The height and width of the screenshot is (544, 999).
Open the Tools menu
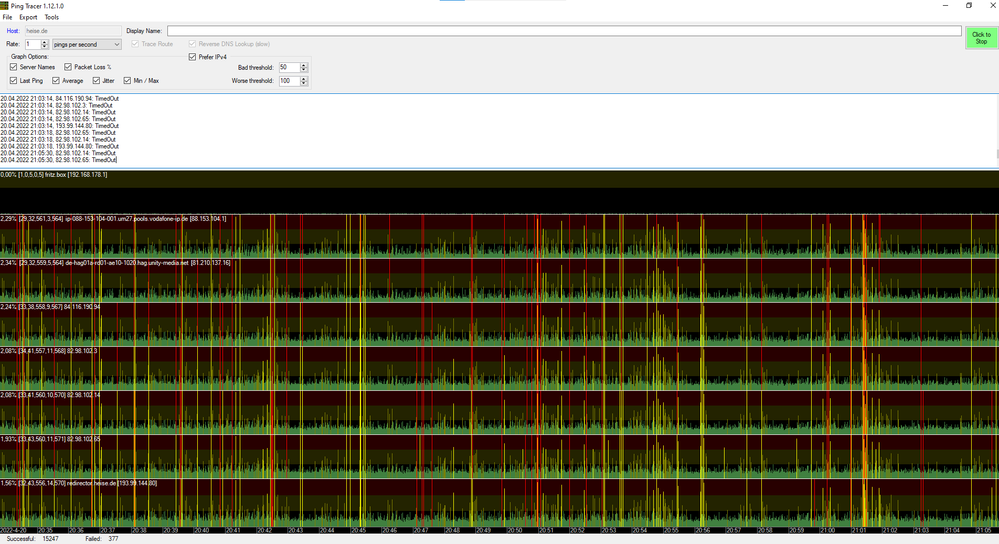click(52, 17)
